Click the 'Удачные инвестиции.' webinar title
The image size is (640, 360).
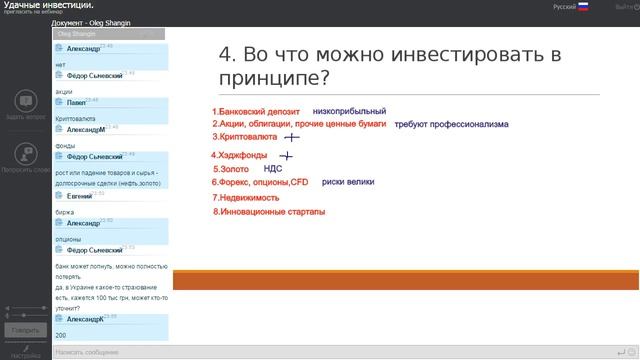coord(48,5)
